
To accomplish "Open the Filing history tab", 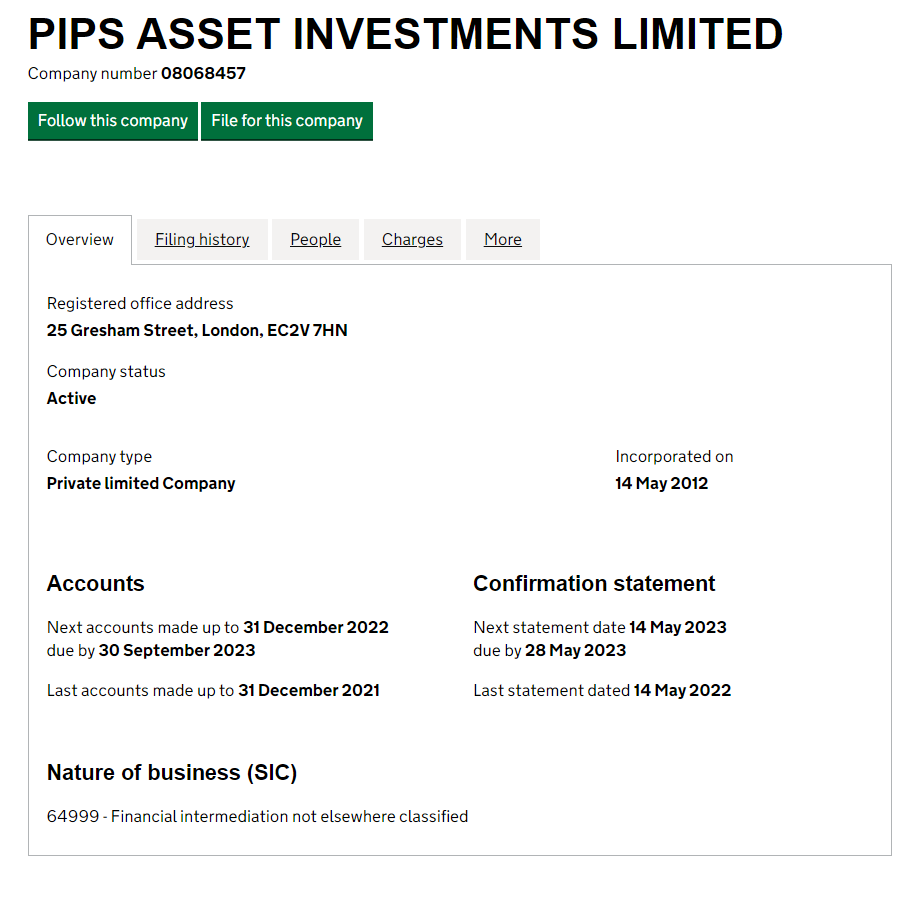I will 202,240.
